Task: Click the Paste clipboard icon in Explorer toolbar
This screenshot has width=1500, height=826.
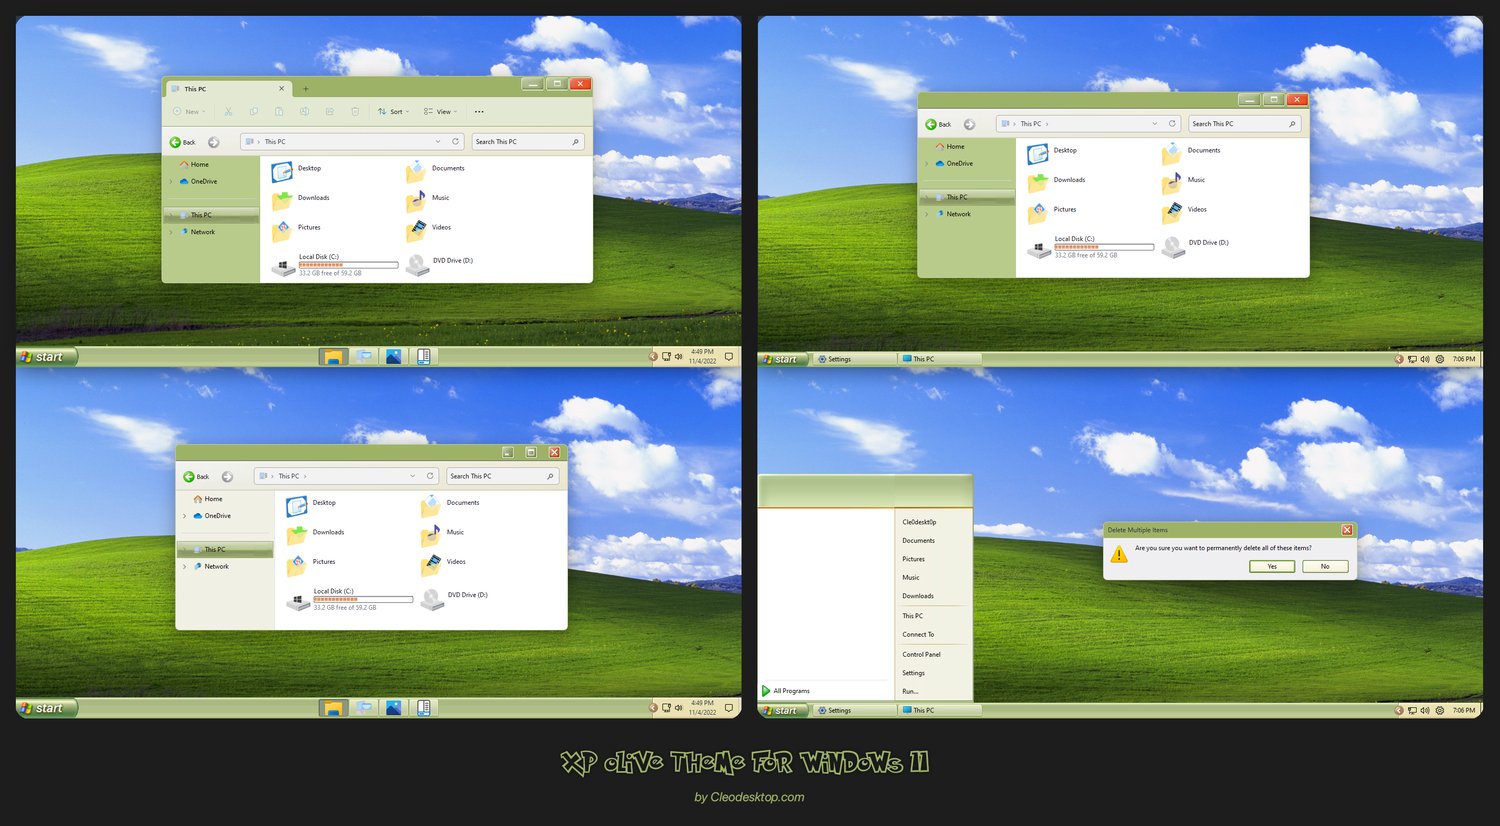Action: click(279, 112)
